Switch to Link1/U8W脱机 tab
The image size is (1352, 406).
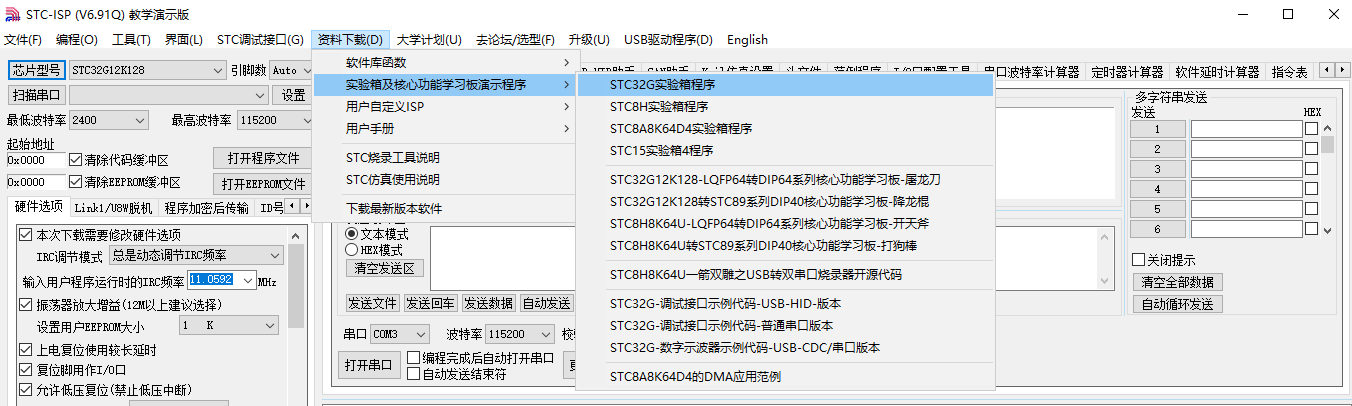click(113, 208)
